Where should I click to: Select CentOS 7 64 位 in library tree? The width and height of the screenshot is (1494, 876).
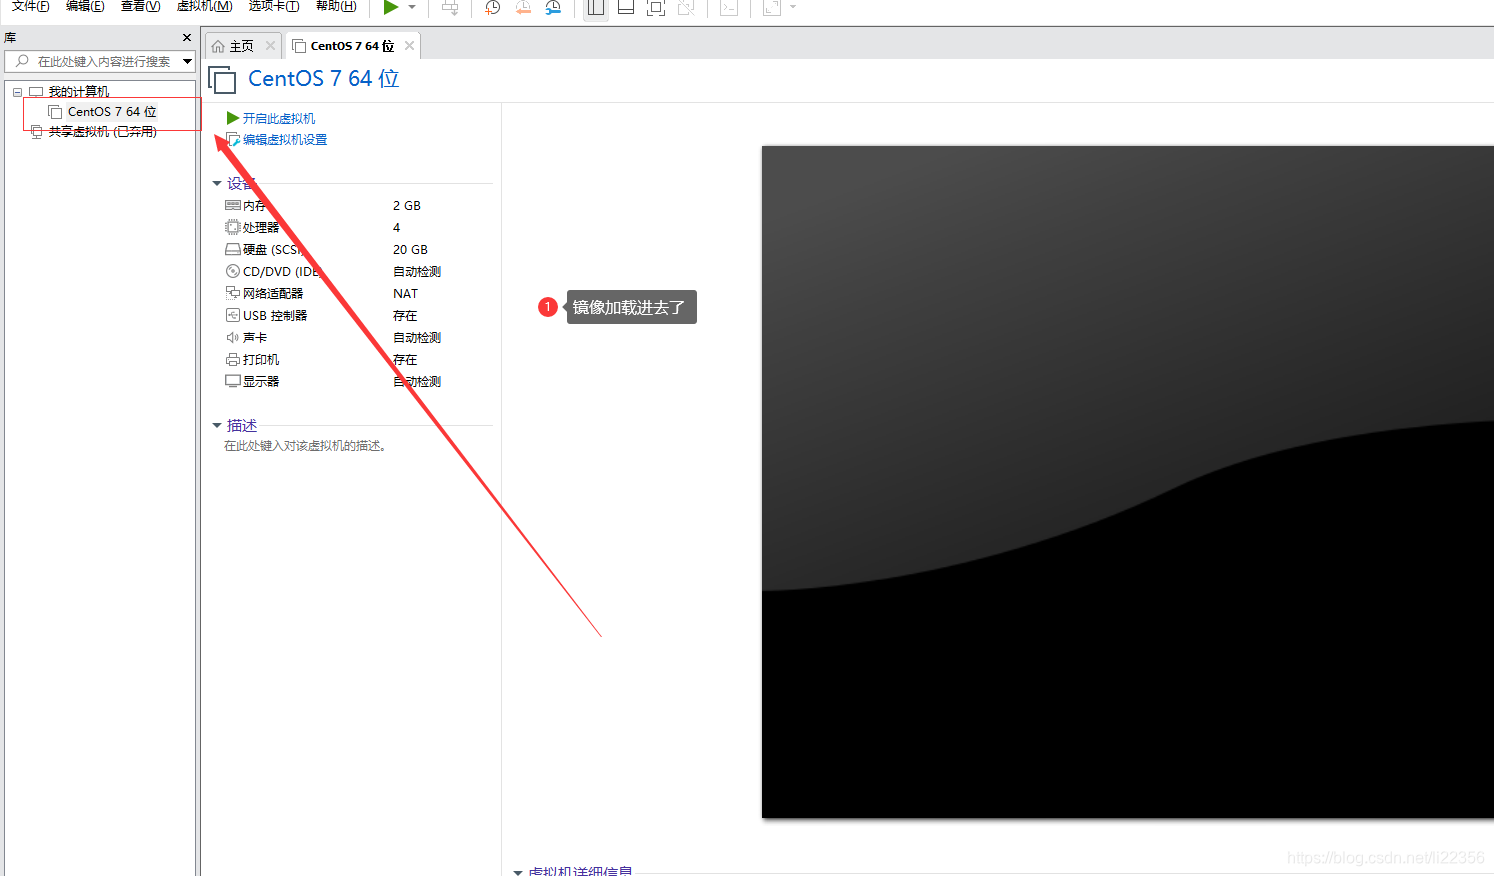[x=112, y=112]
